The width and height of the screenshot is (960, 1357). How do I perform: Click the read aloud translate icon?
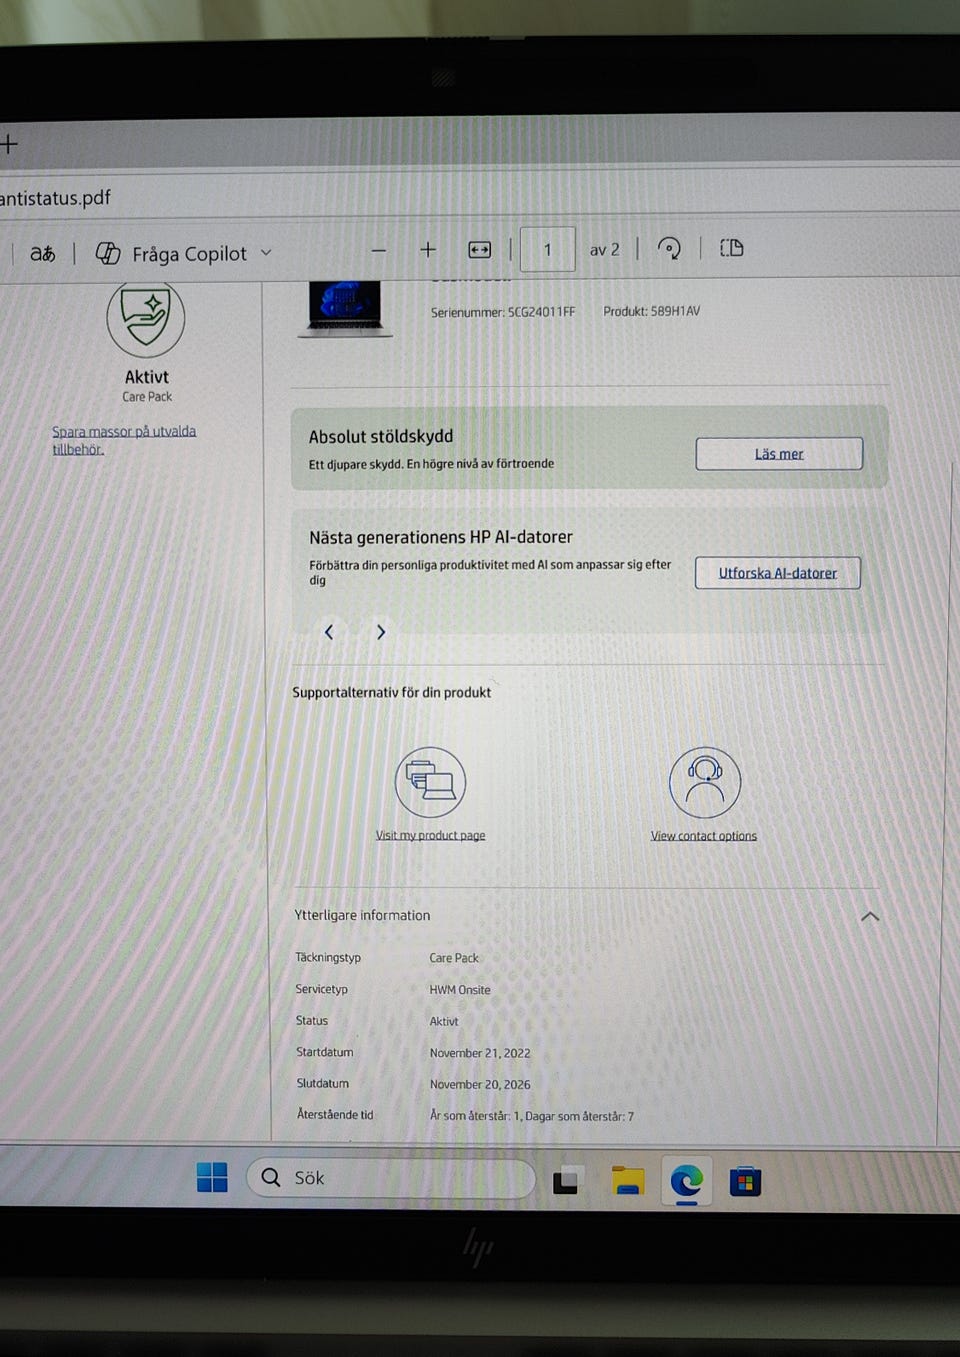(x=42, y=254)
